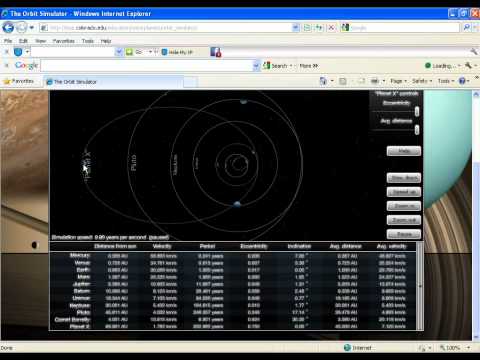Click the Hide My IP button
The width and height of the screenshot is (480, 360).
tap(177, 52)
